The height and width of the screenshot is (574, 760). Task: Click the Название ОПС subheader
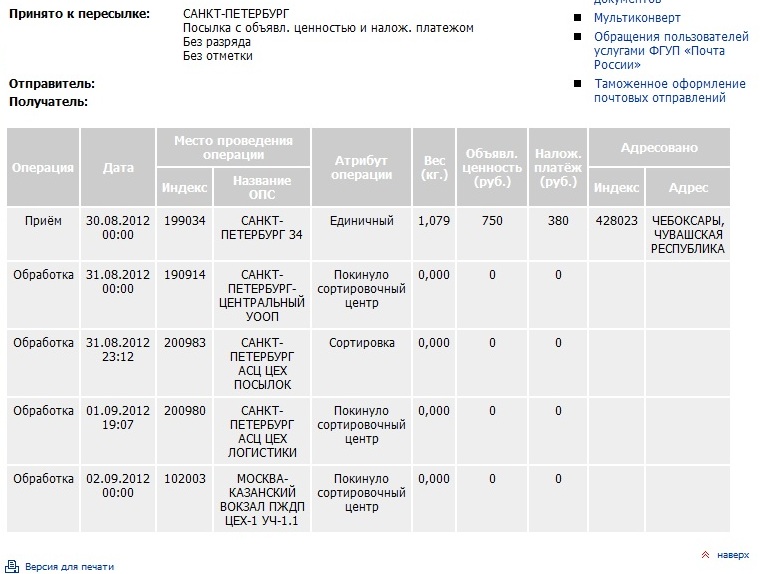click(x=262, y=187)
